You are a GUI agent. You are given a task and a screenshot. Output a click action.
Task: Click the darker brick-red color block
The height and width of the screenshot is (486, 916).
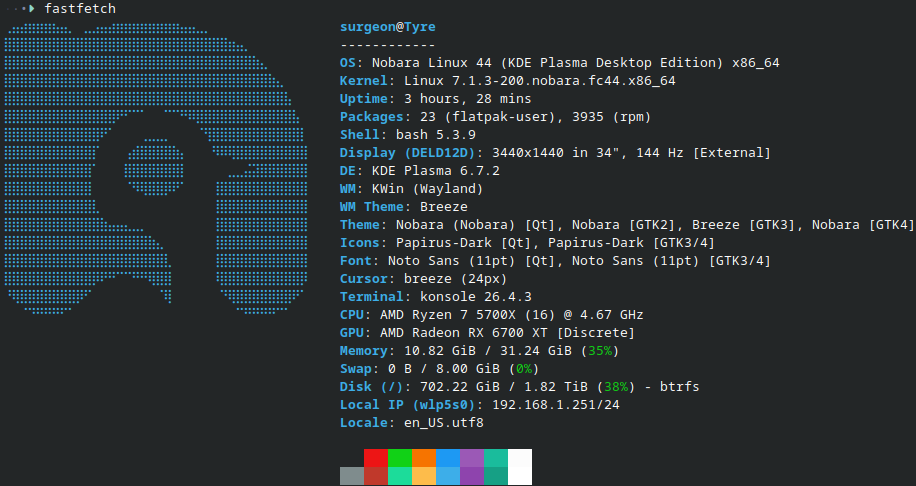pyautogui.click(x=376, y=476)
